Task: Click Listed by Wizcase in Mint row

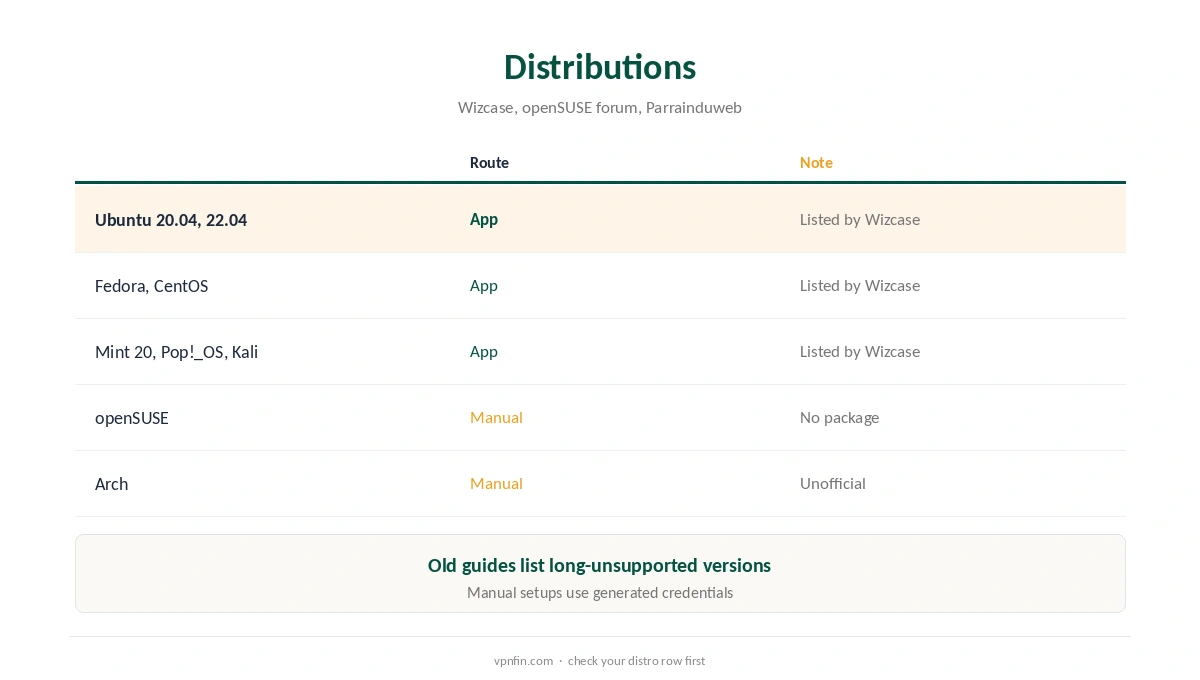Action: click(860, 351)
